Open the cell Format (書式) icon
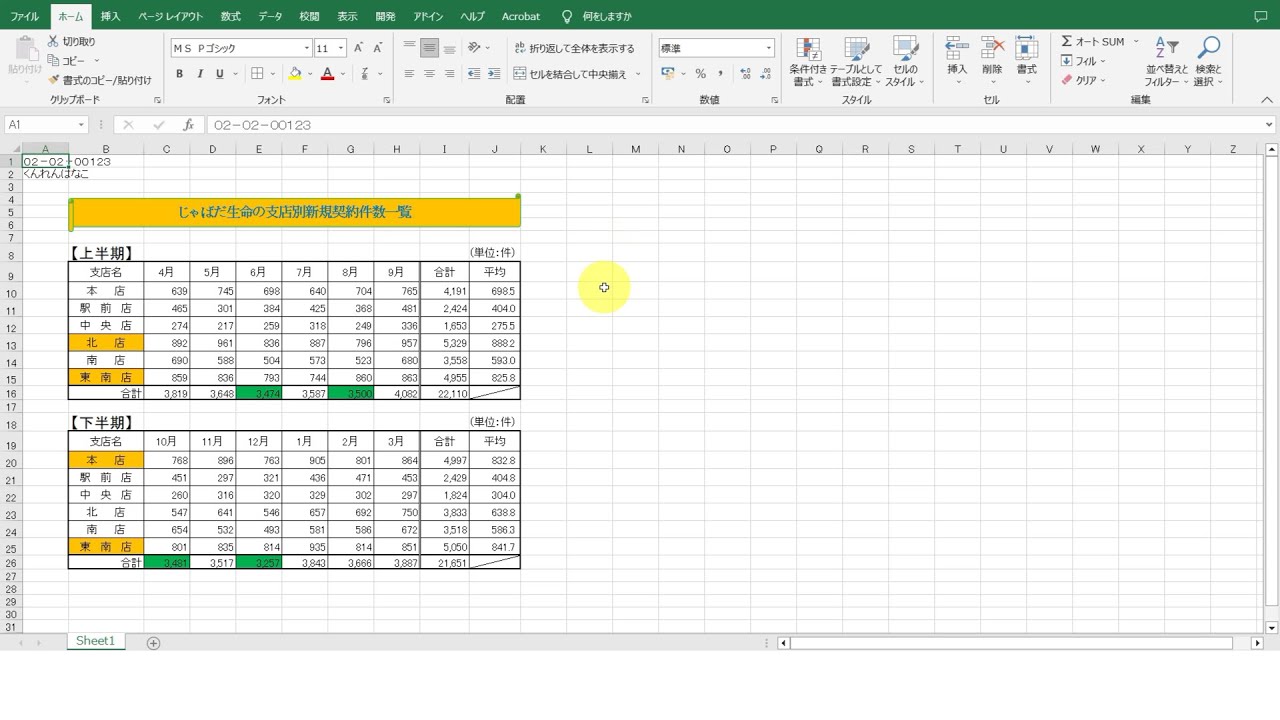 [x=1026, y=49]
